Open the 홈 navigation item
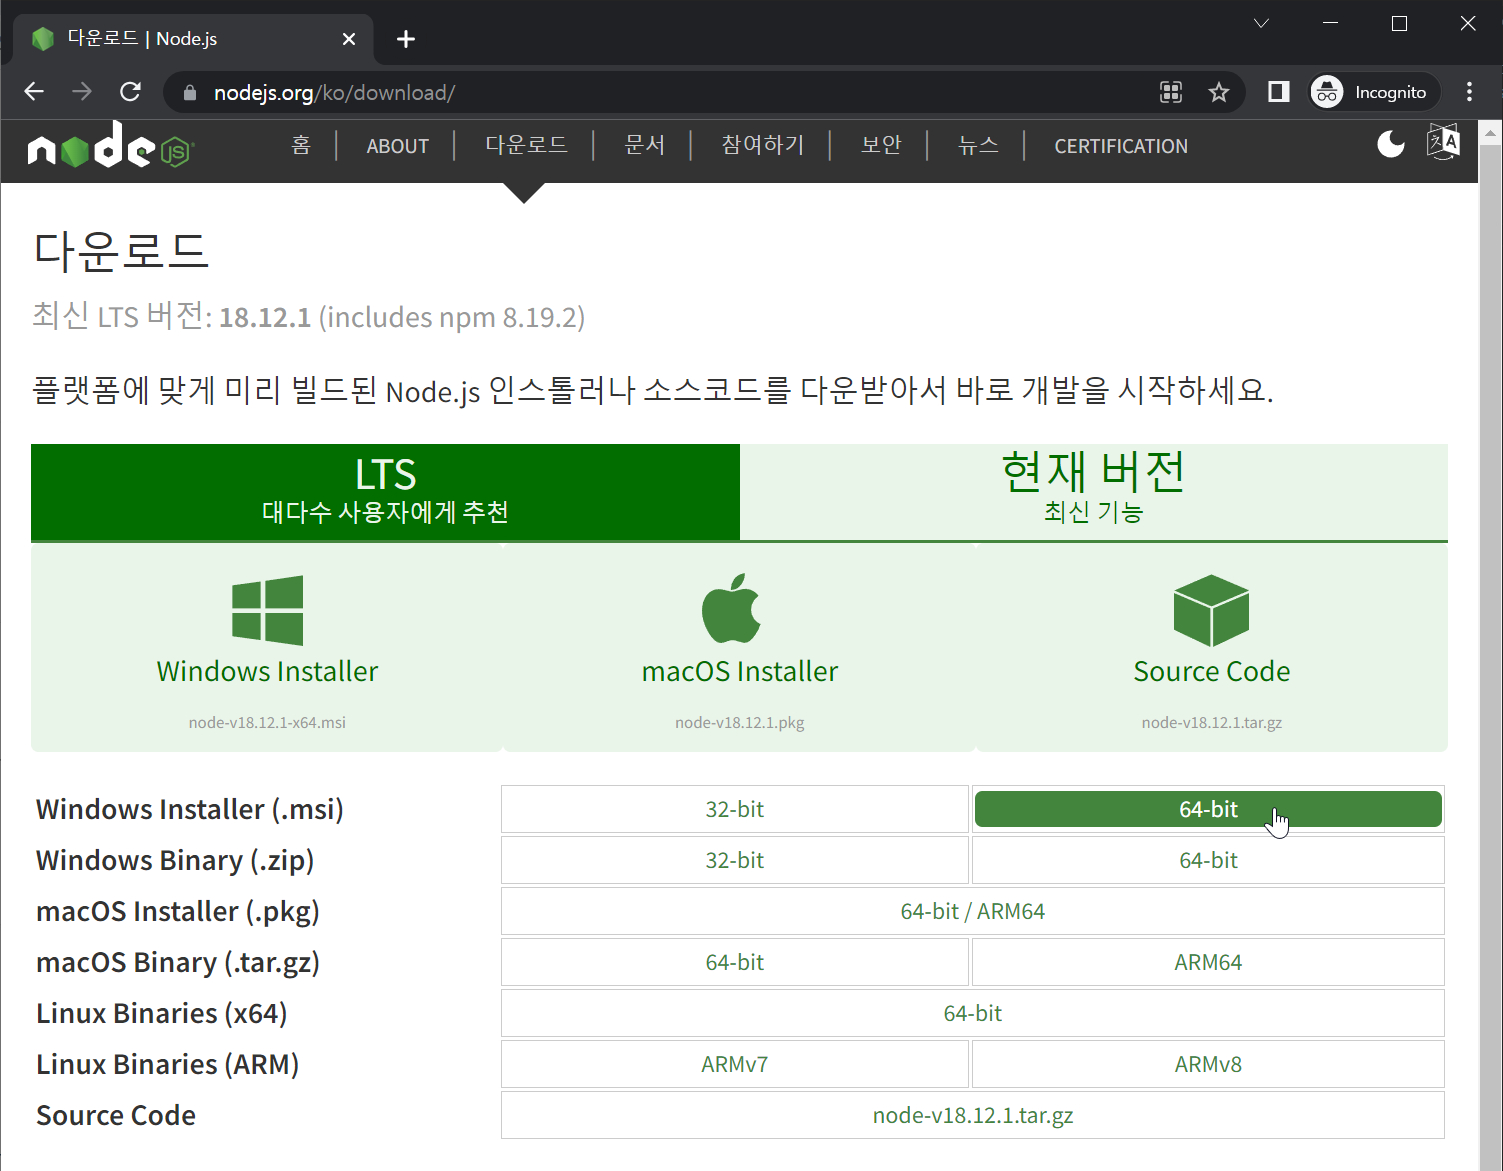1503x1171 pixels. [x=301, y=146]
